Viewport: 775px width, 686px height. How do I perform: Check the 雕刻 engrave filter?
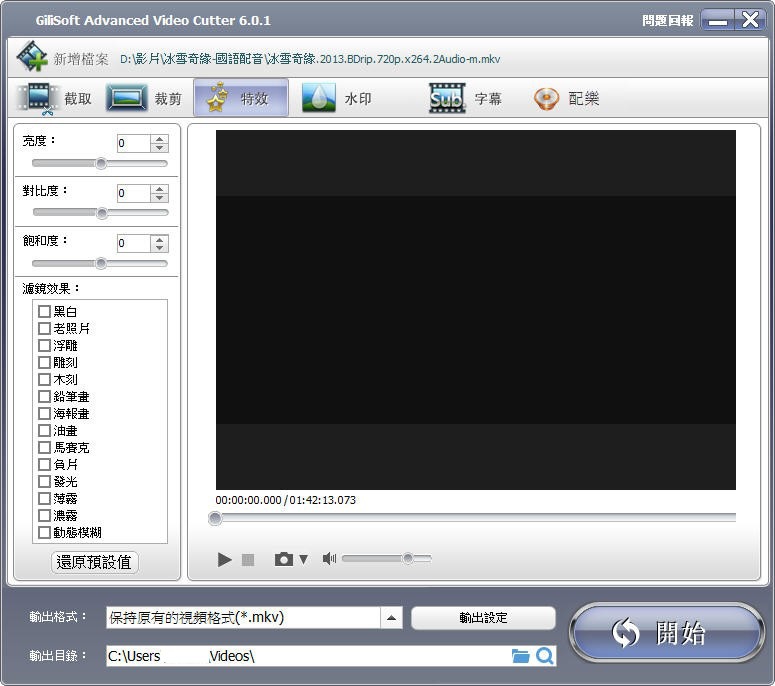(x=44, y=362)
